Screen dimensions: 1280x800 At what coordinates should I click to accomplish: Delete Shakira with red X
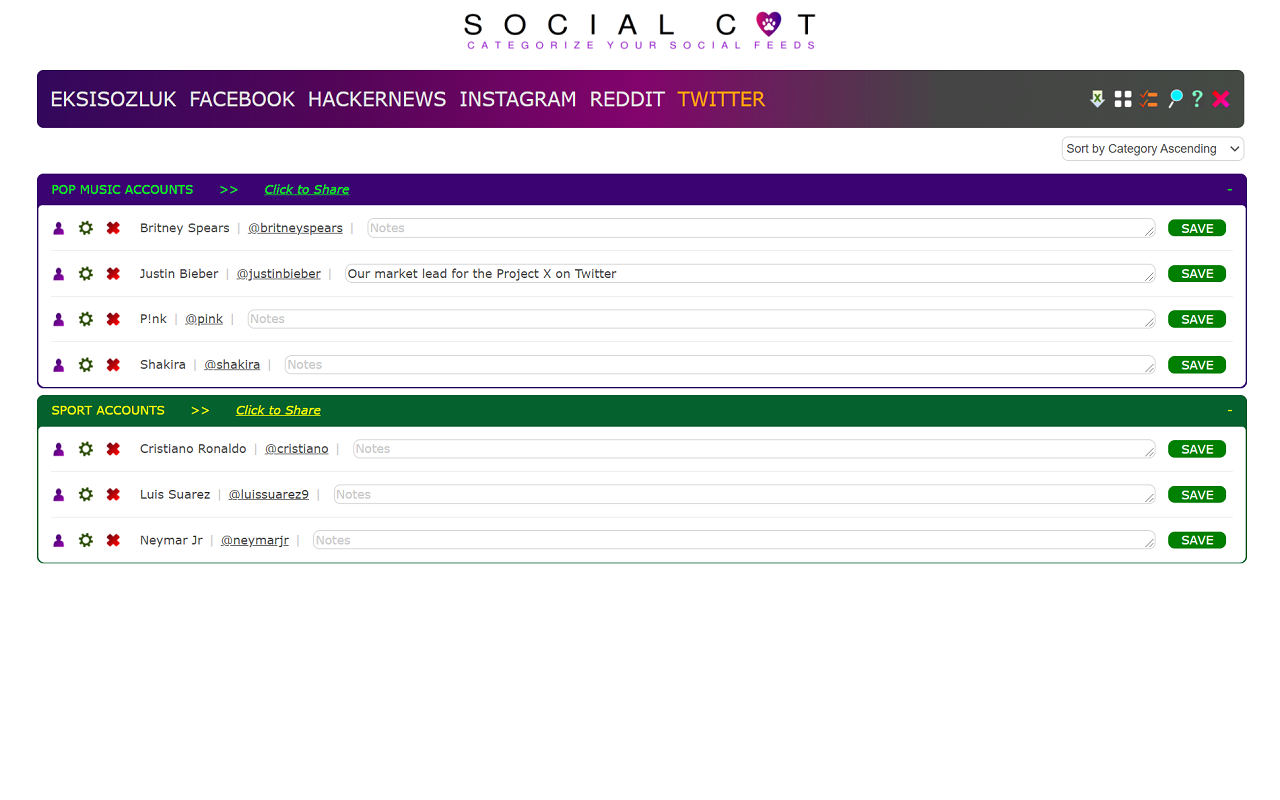click(x=113, y=365)
